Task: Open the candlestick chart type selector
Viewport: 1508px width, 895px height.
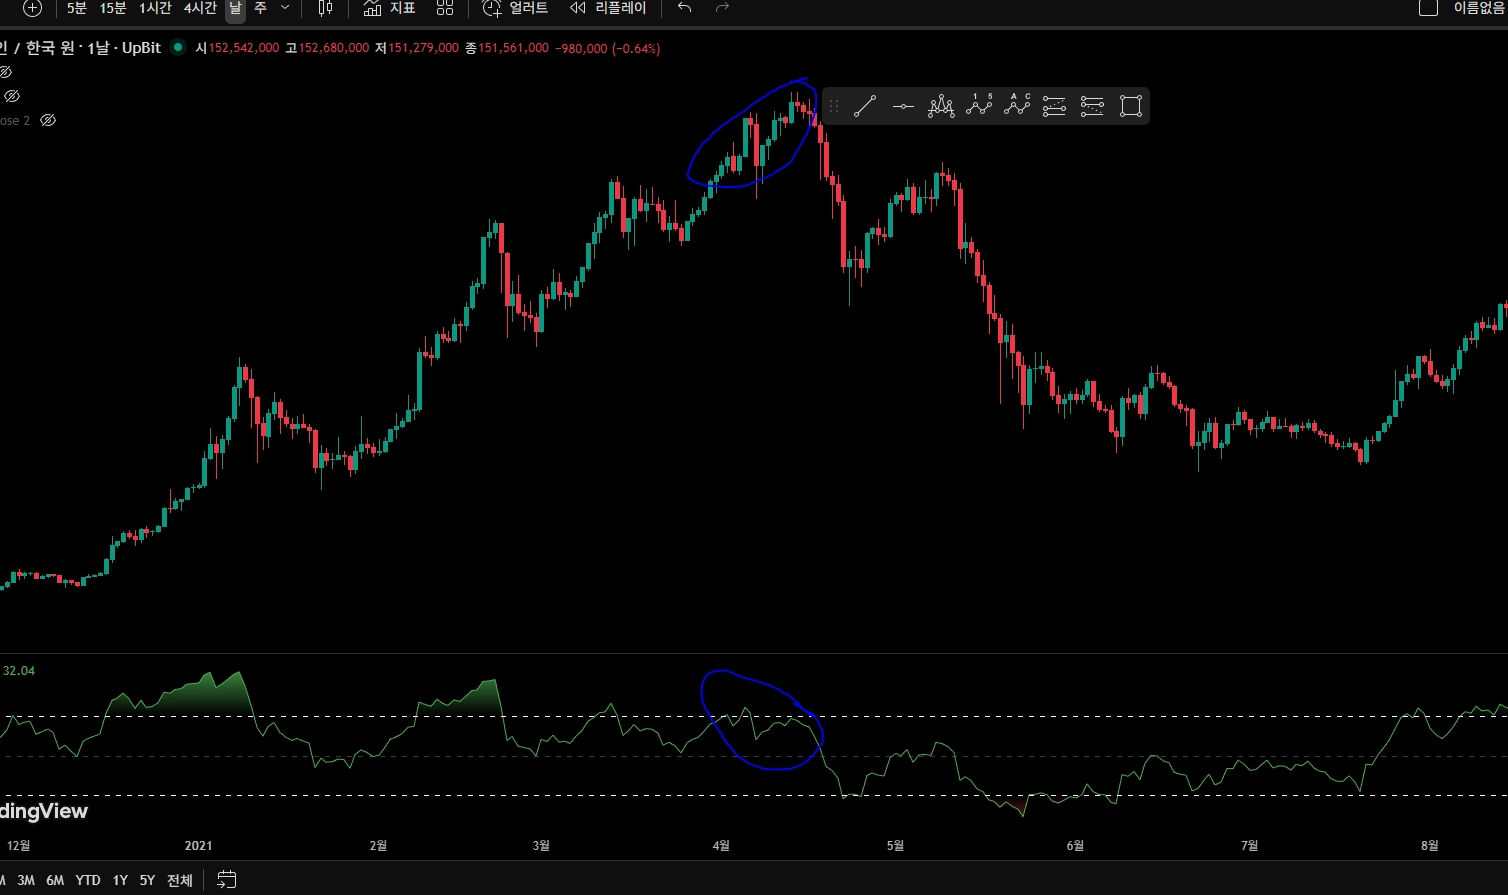Action: pyautogui.click(x=325, y=8)
